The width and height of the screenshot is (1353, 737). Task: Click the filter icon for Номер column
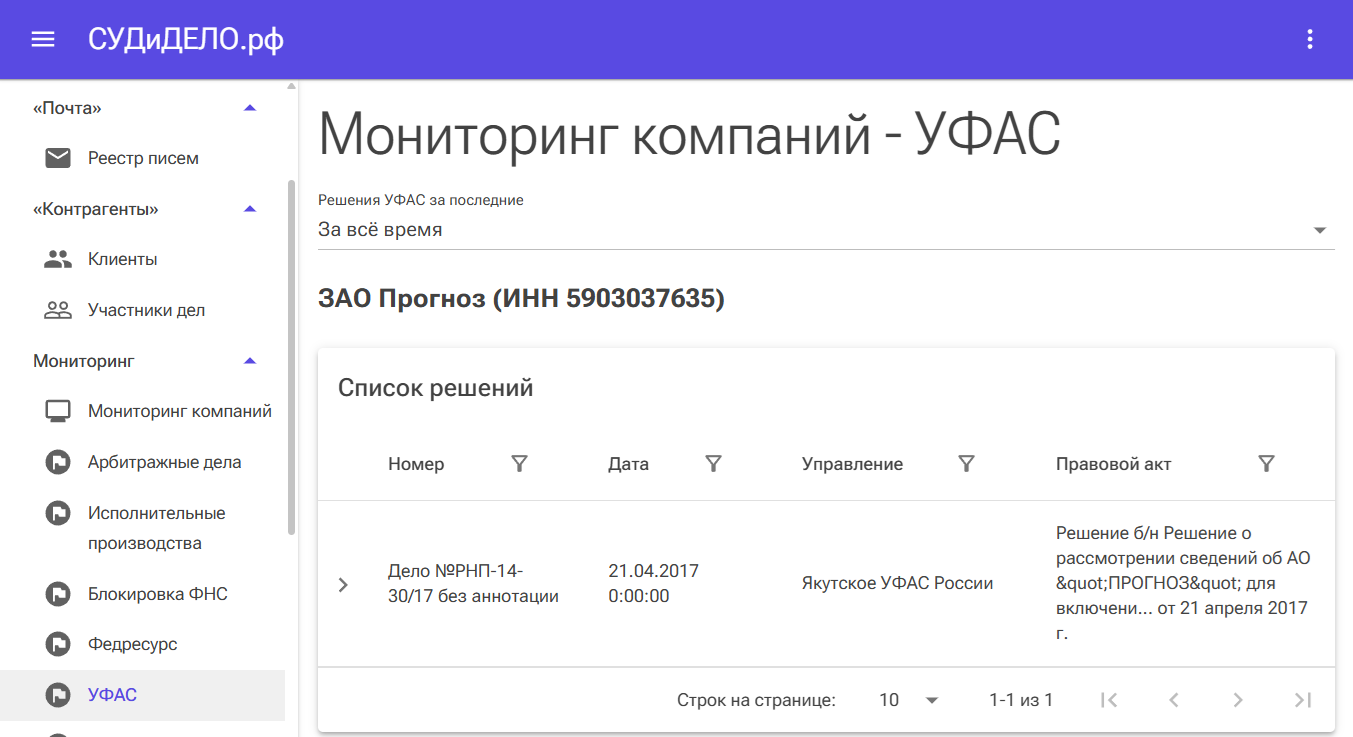click(x=519, y=463)
